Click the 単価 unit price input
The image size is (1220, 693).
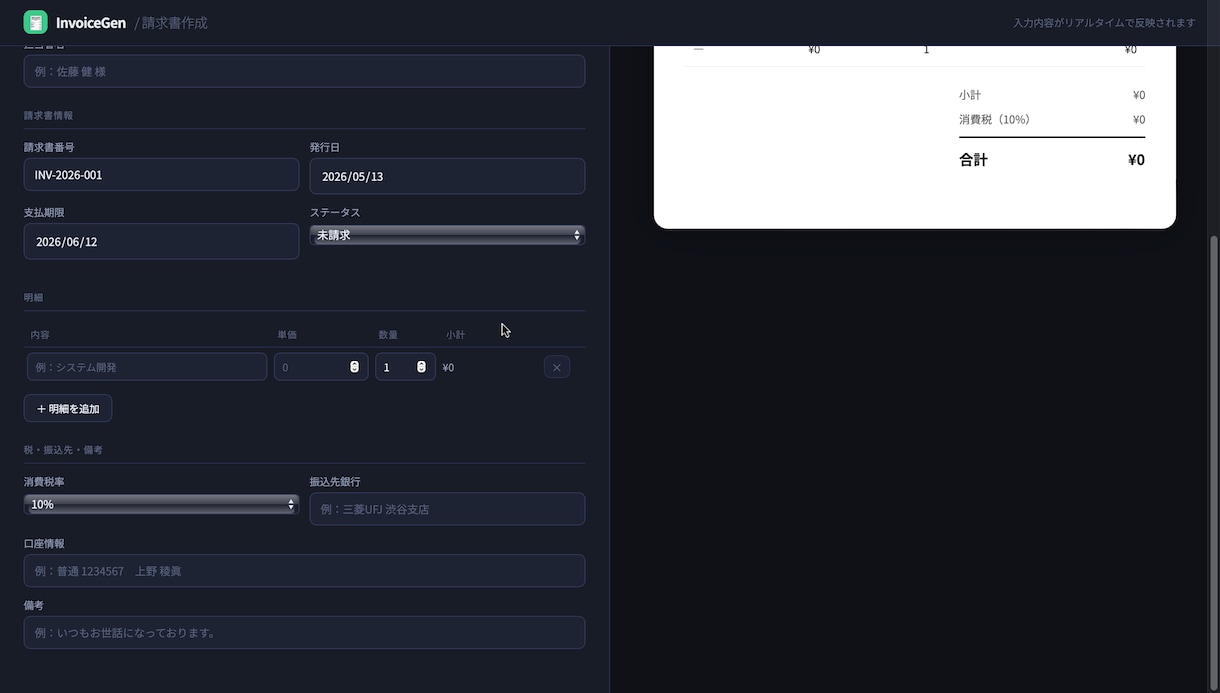click(321, 367)
